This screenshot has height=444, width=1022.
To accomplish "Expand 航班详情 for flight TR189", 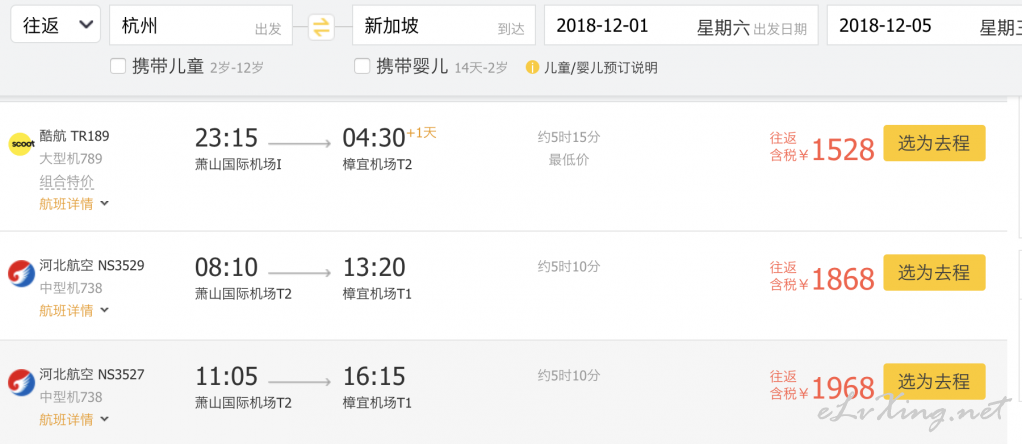I will click(x=74, y=204).
